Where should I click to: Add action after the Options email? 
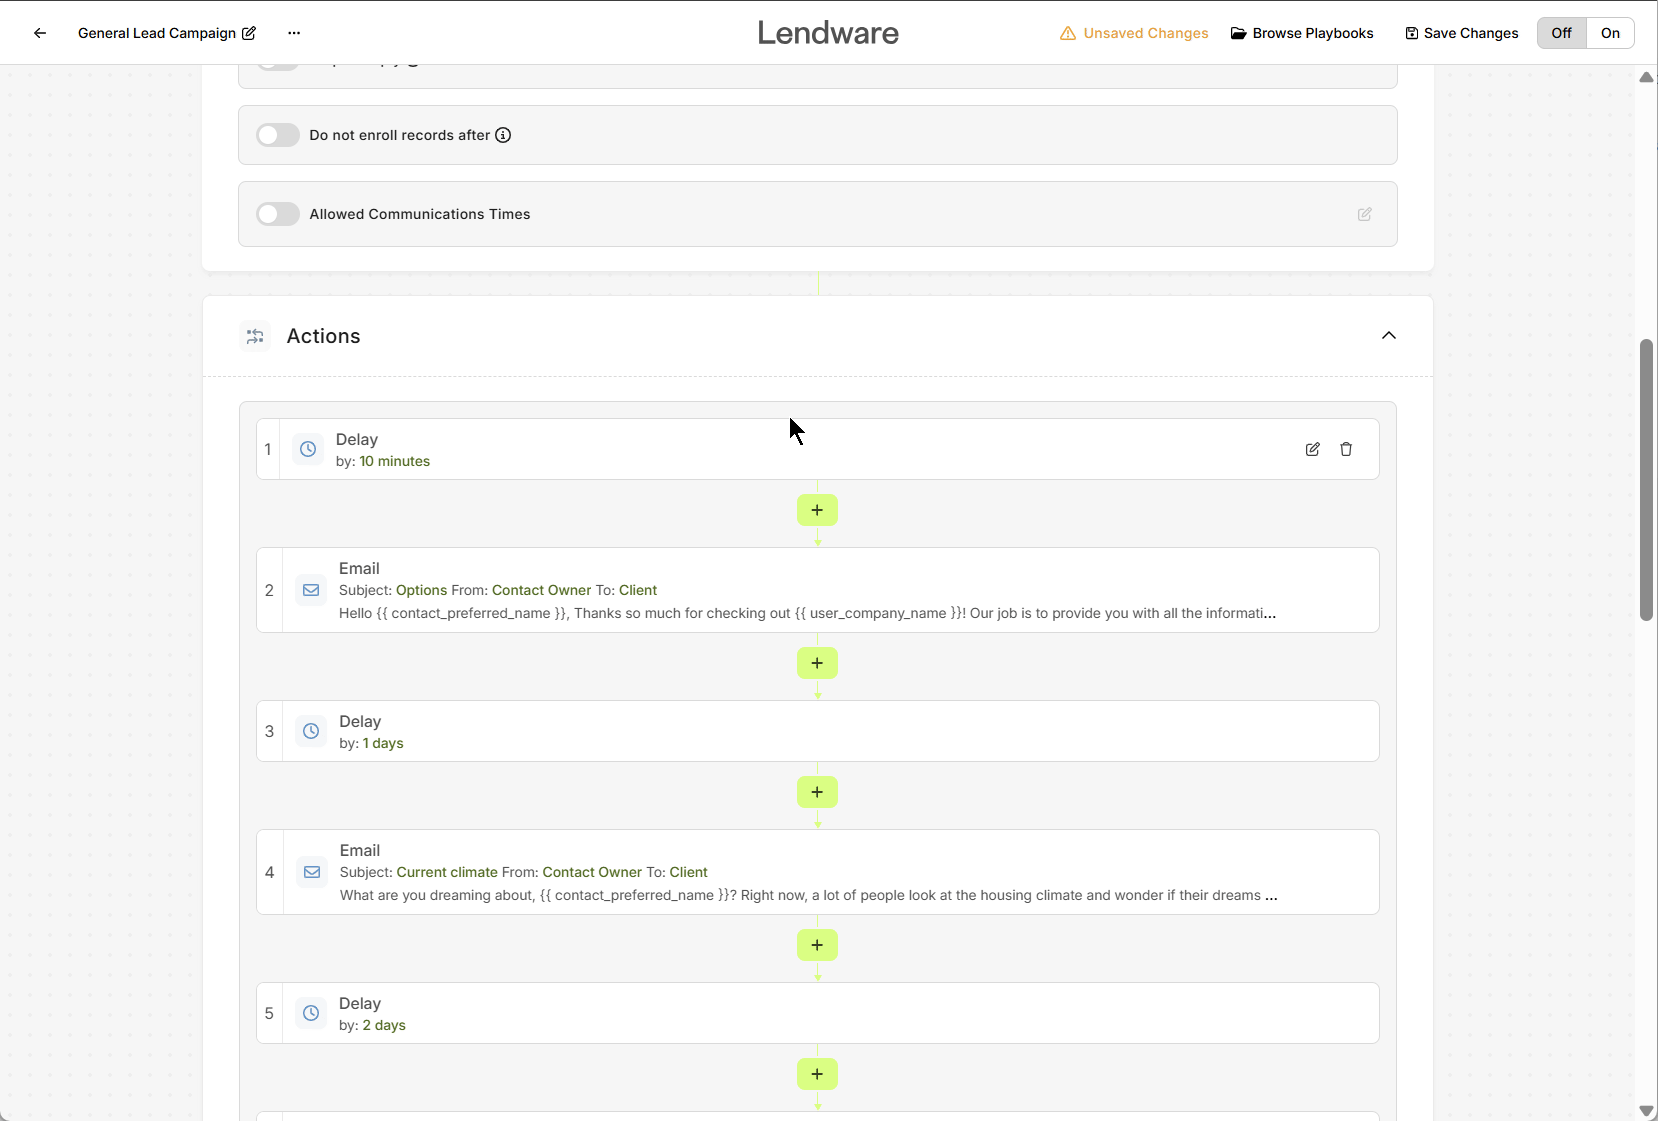(x=817, y=663)
